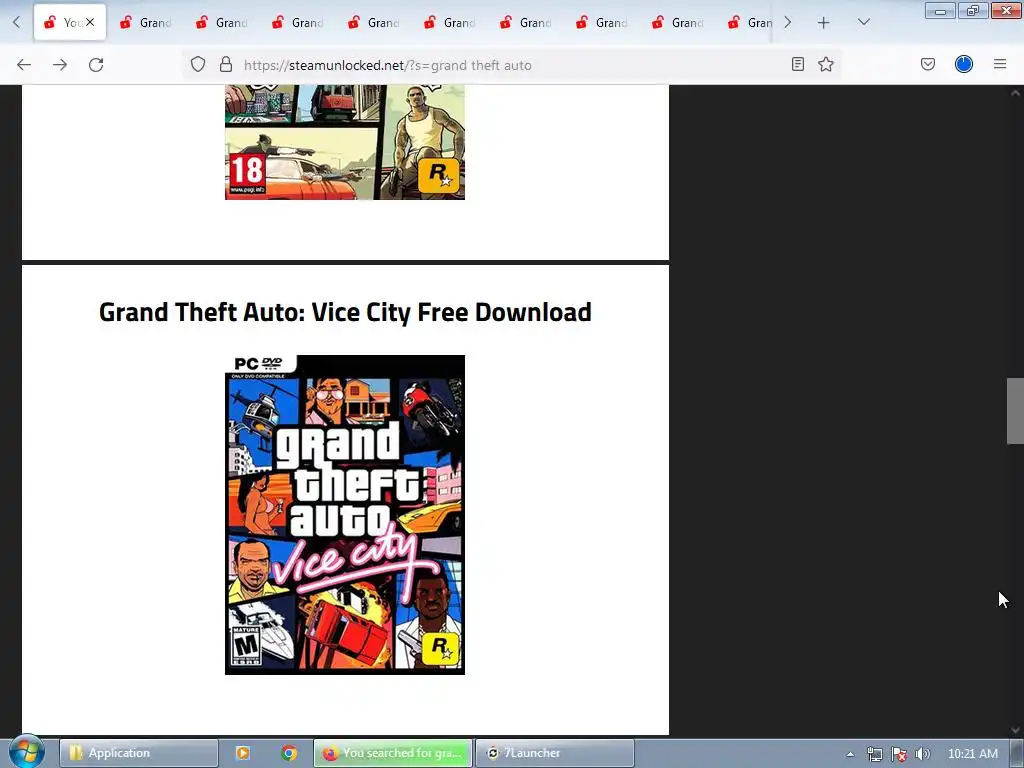Reload the current page
Viewport: 1024px width, 768px height.
tap(96, 65)
